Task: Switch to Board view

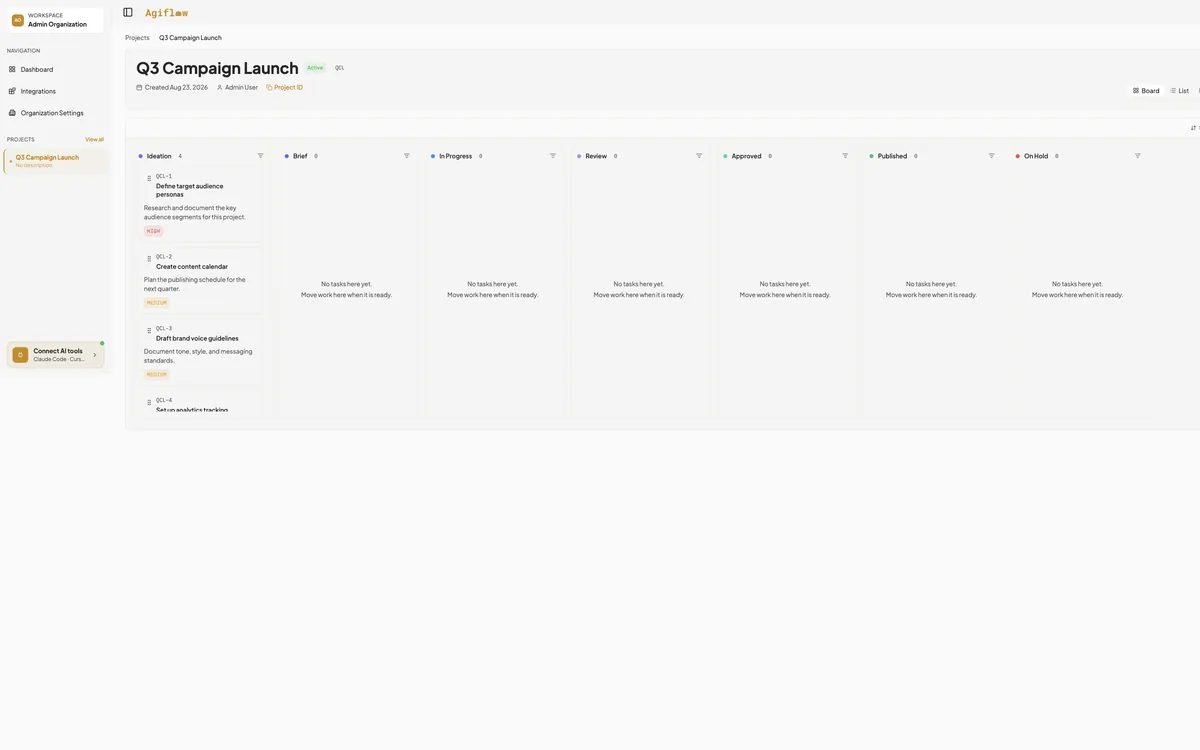Action: (x=1146, y=91)
